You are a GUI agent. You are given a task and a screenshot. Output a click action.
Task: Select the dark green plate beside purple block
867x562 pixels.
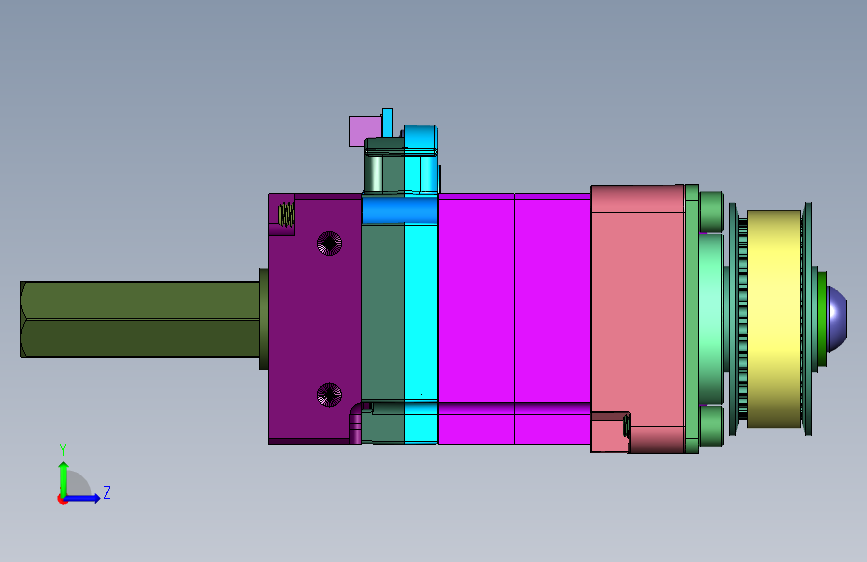pyautogui.click(x=383, y=313)
